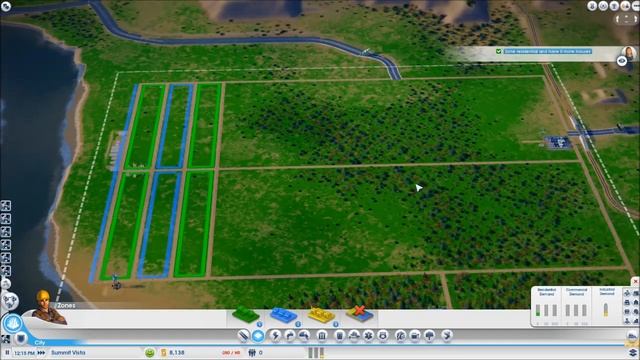
Task: Click the treasury amount 8,138
Action: click(177, 353)
